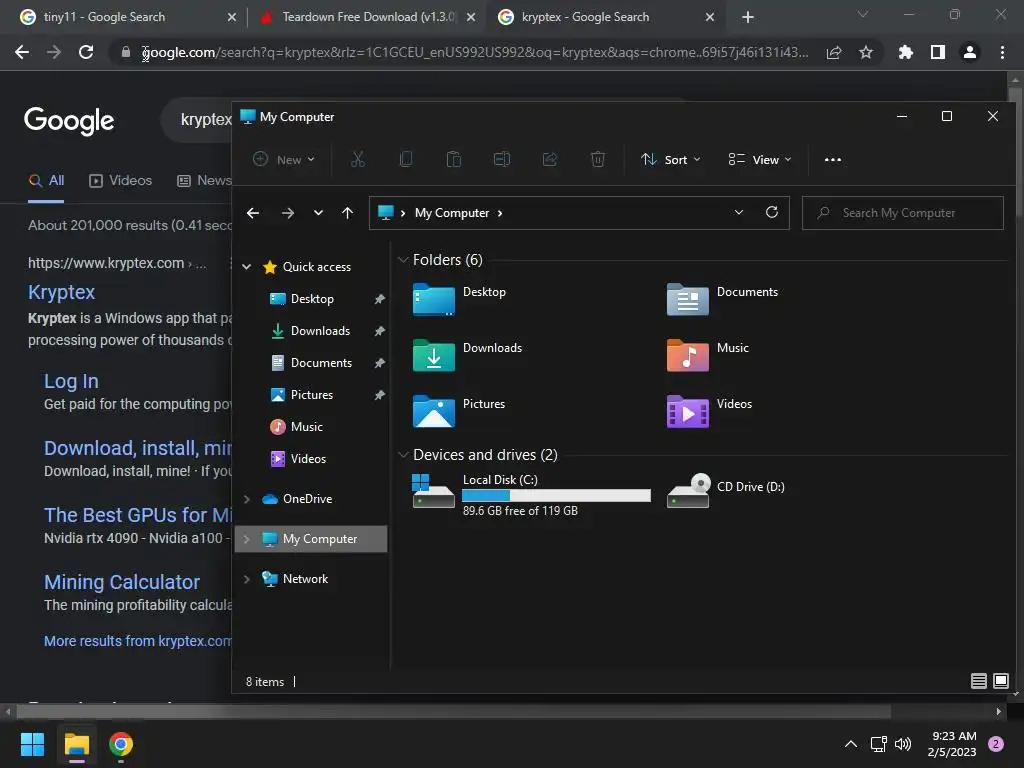Expand the address bar history dropdown
Viewport: 1024px width, 768px height.
click(x=739, y=212)
